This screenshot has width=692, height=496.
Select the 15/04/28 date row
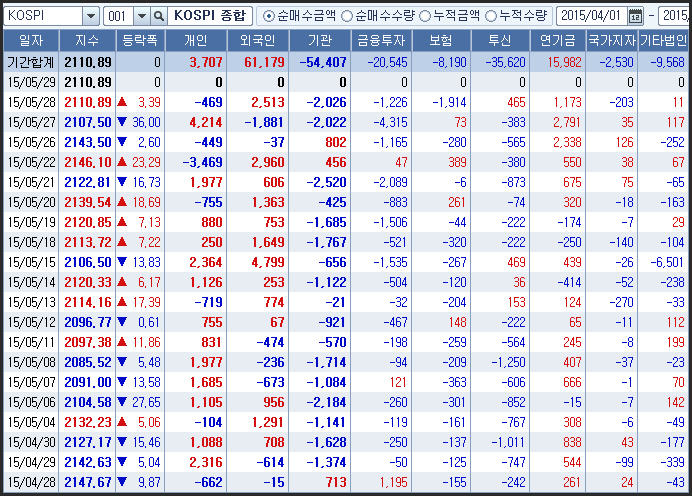[x=346, y=482]
